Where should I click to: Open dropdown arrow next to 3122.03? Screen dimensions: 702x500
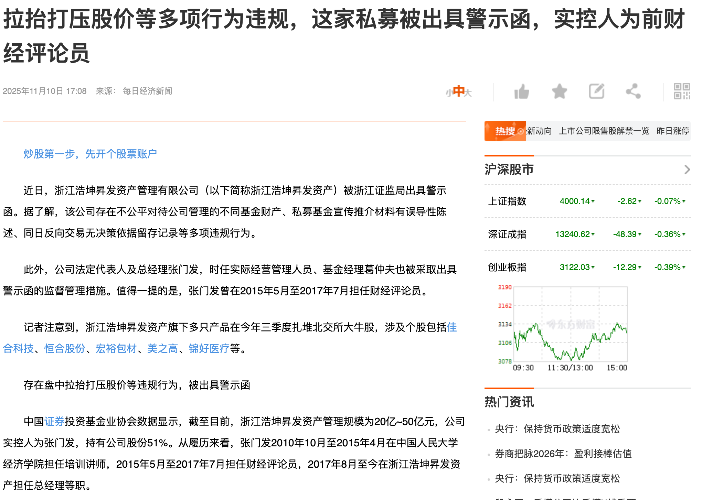click(593, 267)
